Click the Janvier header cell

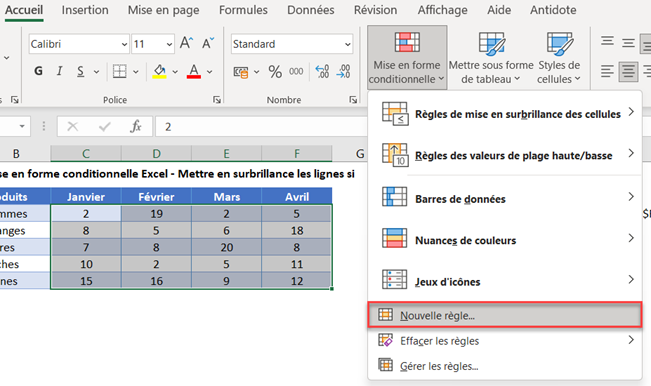tap(86, 197)
